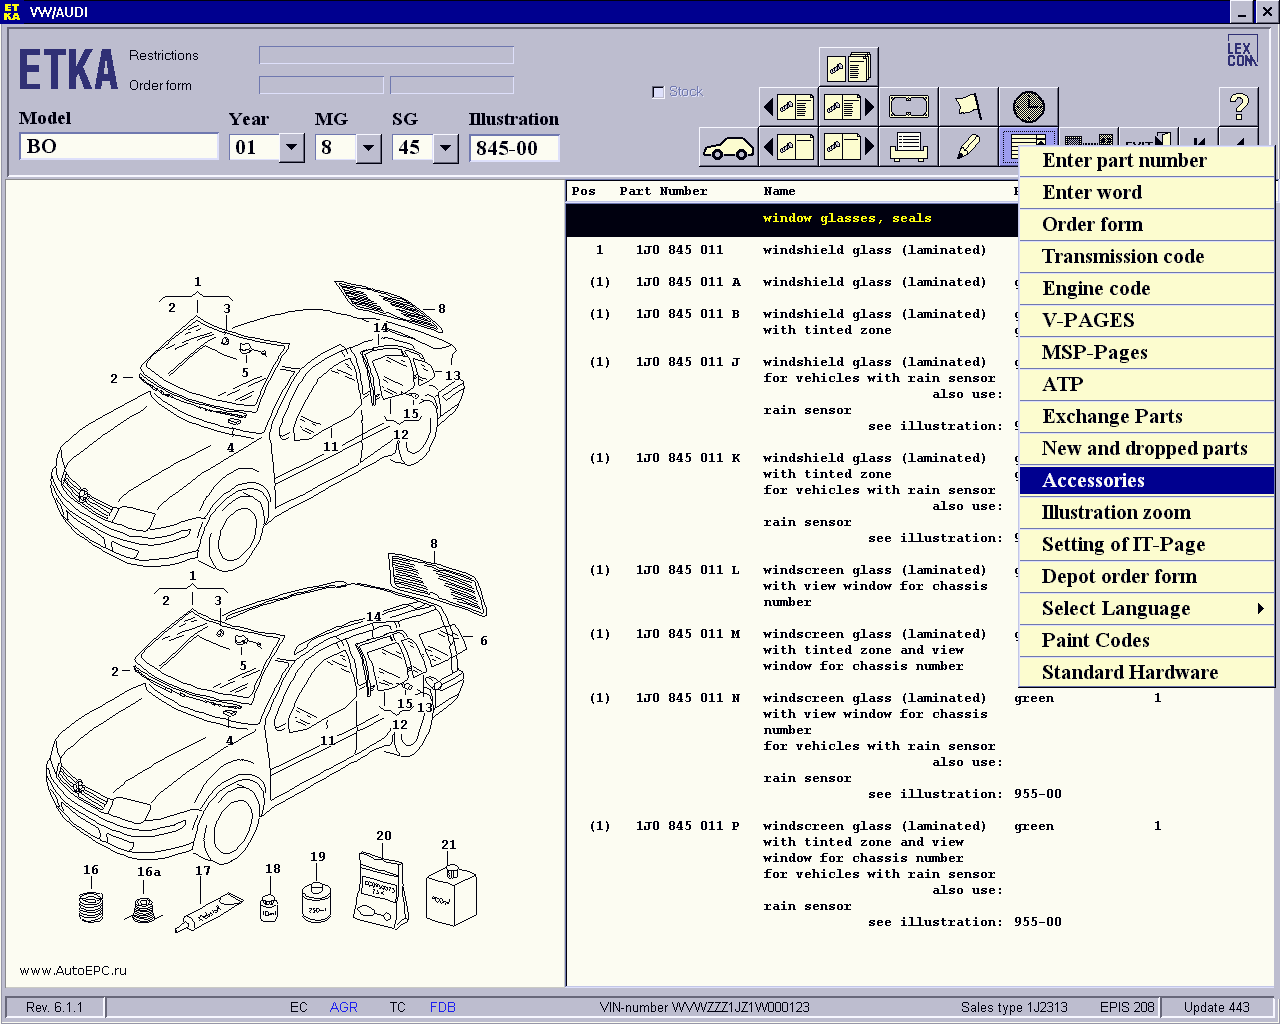Click the banknote price icon
Image resolution: width=1280 pixels, height=1024 pixels.
click(x=908, y=107)
